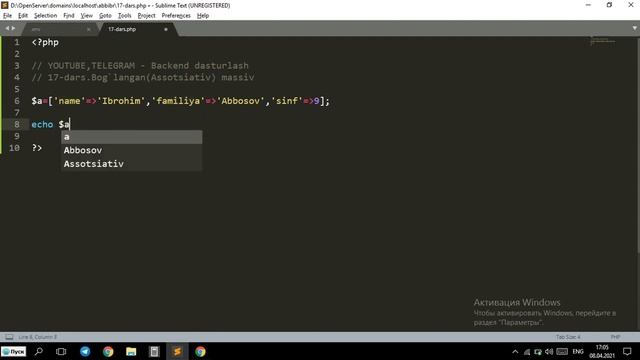Viewport: 640px width, 360px height.
Task: Open the Tools menu
Action: [124, 16]
